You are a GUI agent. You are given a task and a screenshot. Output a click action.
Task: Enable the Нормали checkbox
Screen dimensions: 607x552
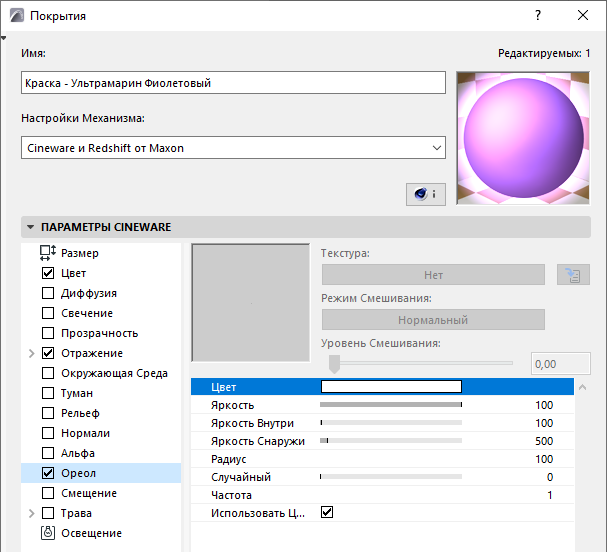(48, 433)
